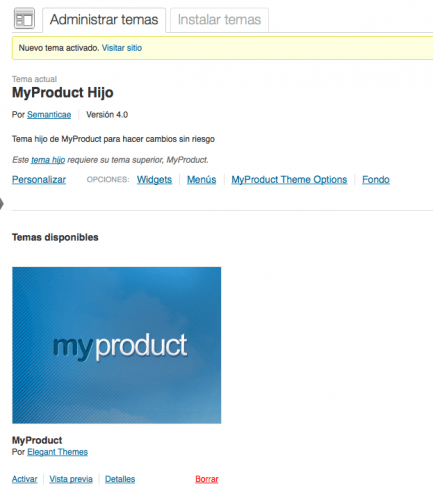433x500 pixels.
Task: Select the Fondo option link
Action: (x=376, y=180)
